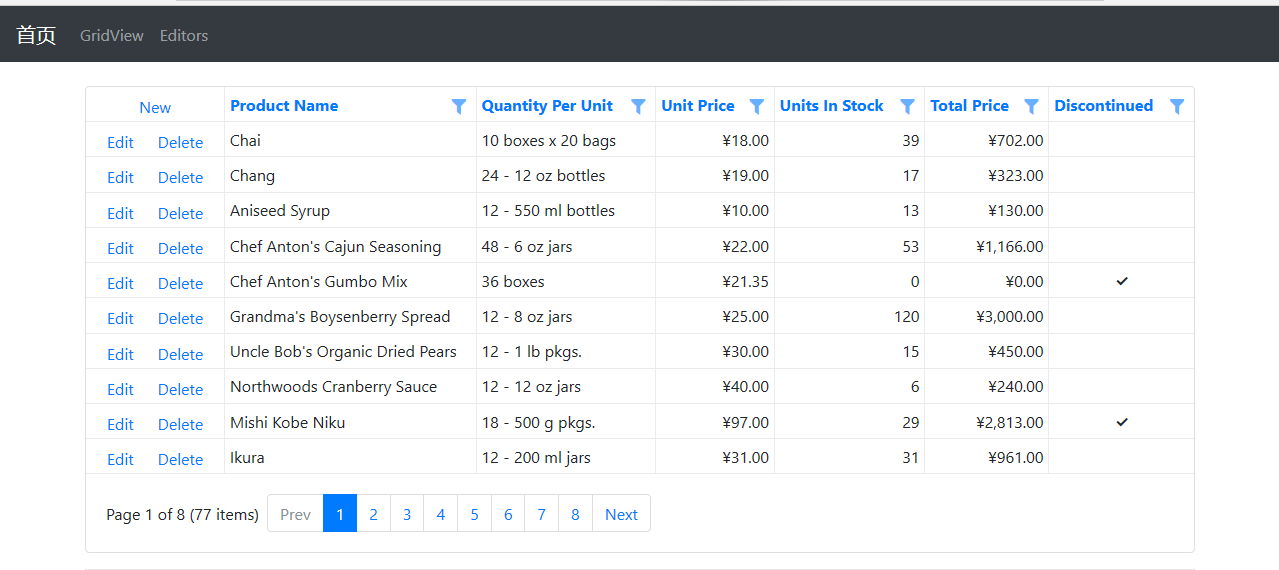Delete the Ikura product row
The width and height of the screenshot is (1279, 570).
tap(180, 459)
